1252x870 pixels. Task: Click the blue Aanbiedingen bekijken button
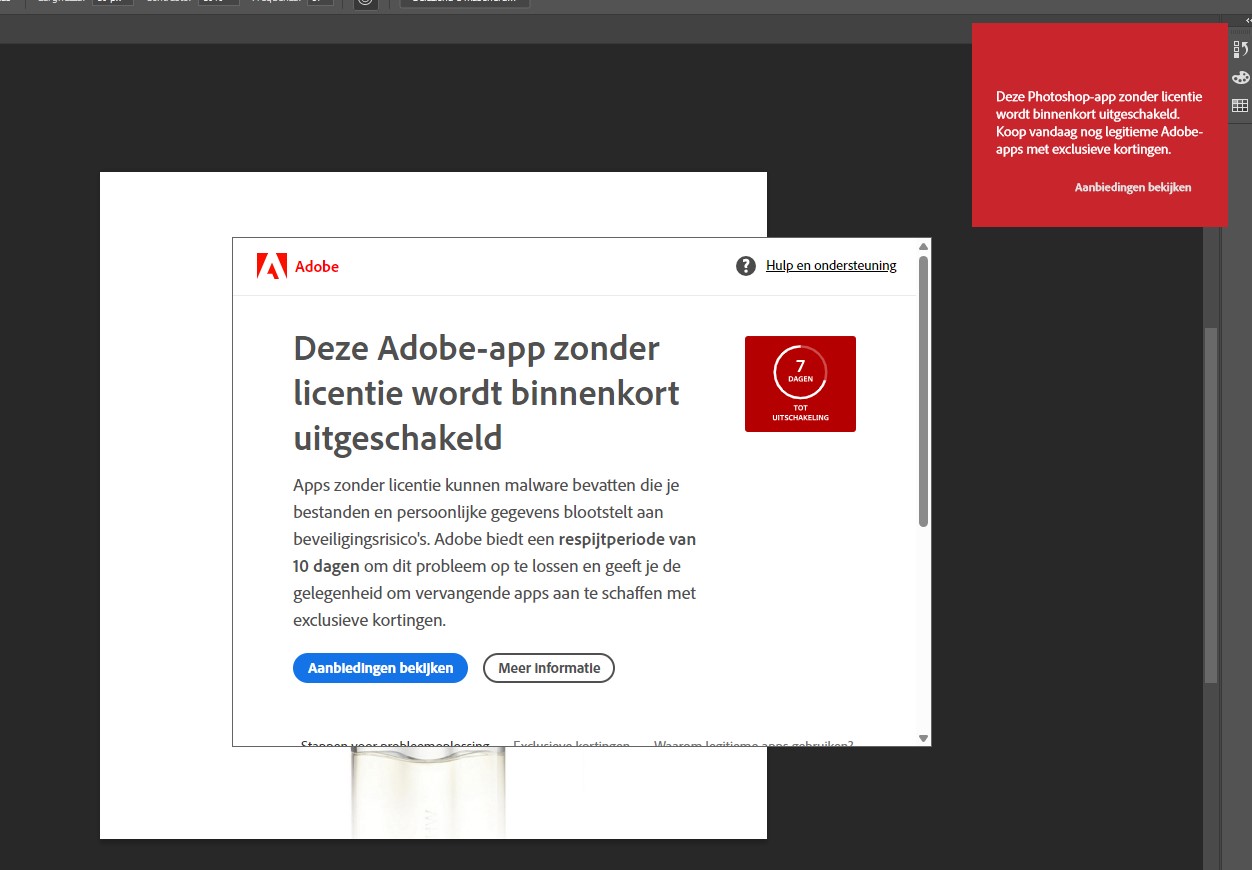pos(380,668)
